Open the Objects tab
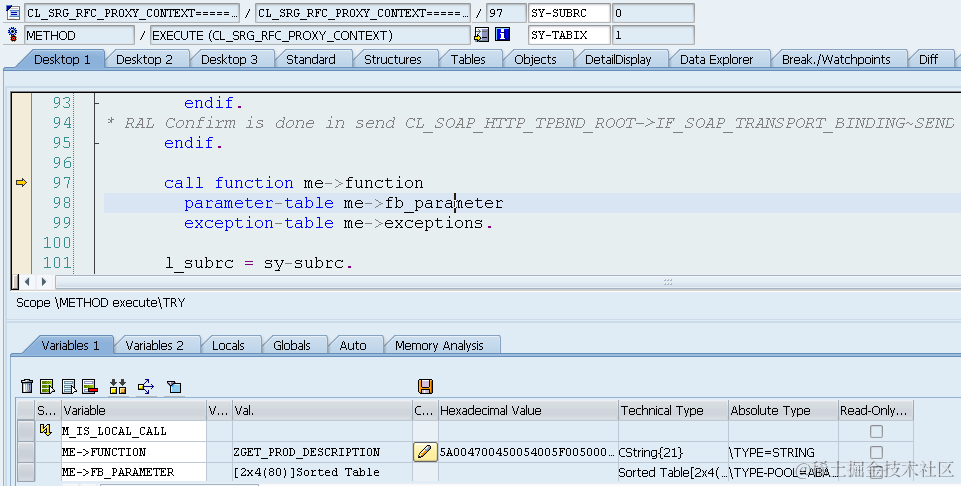Viewport: 961px width, 486px height. [x=535, y=59]
